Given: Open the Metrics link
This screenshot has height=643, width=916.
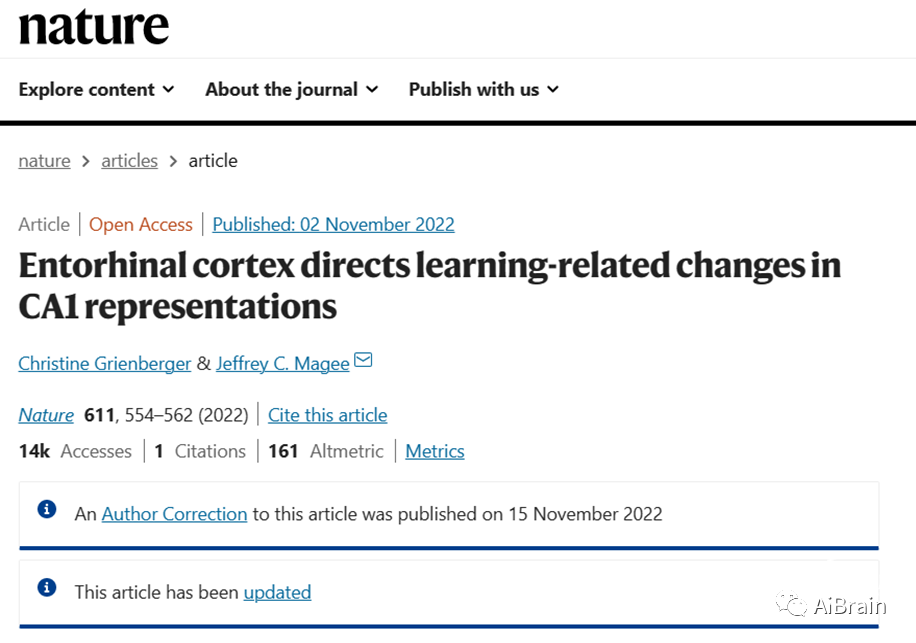Looking at the screenshot, I should click(x=435, y=451).
